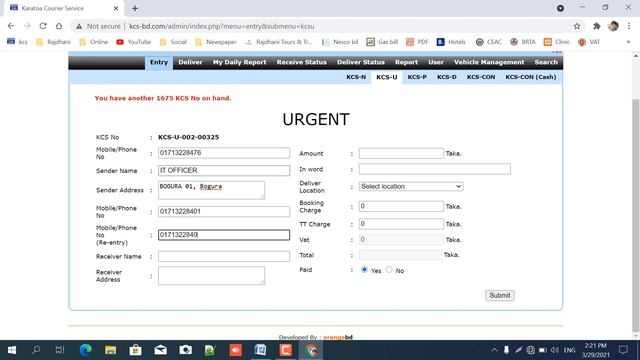The width and height of the screenshot is (640, 360).
Task: Open the Chrome profile avatar
Action: point(613,26)
